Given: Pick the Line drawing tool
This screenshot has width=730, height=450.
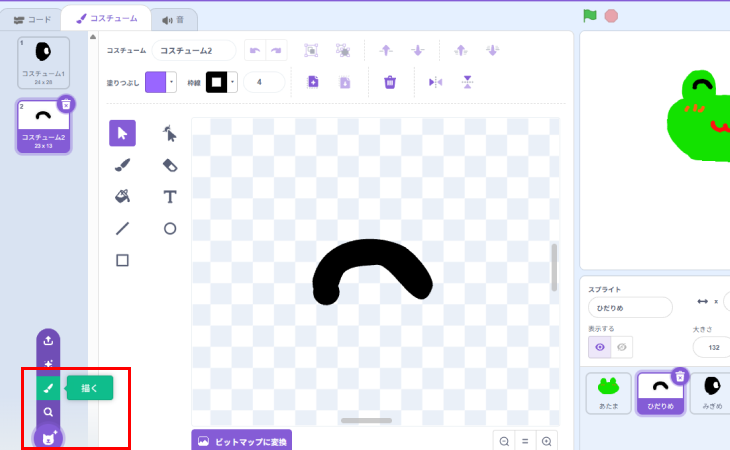Looking at the screenshot, I should point(122,228).
